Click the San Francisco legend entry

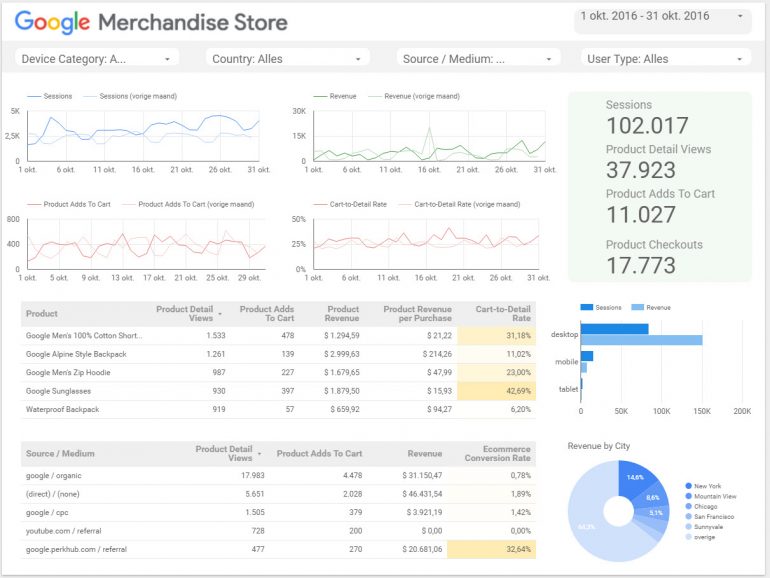tap(710, 517)
